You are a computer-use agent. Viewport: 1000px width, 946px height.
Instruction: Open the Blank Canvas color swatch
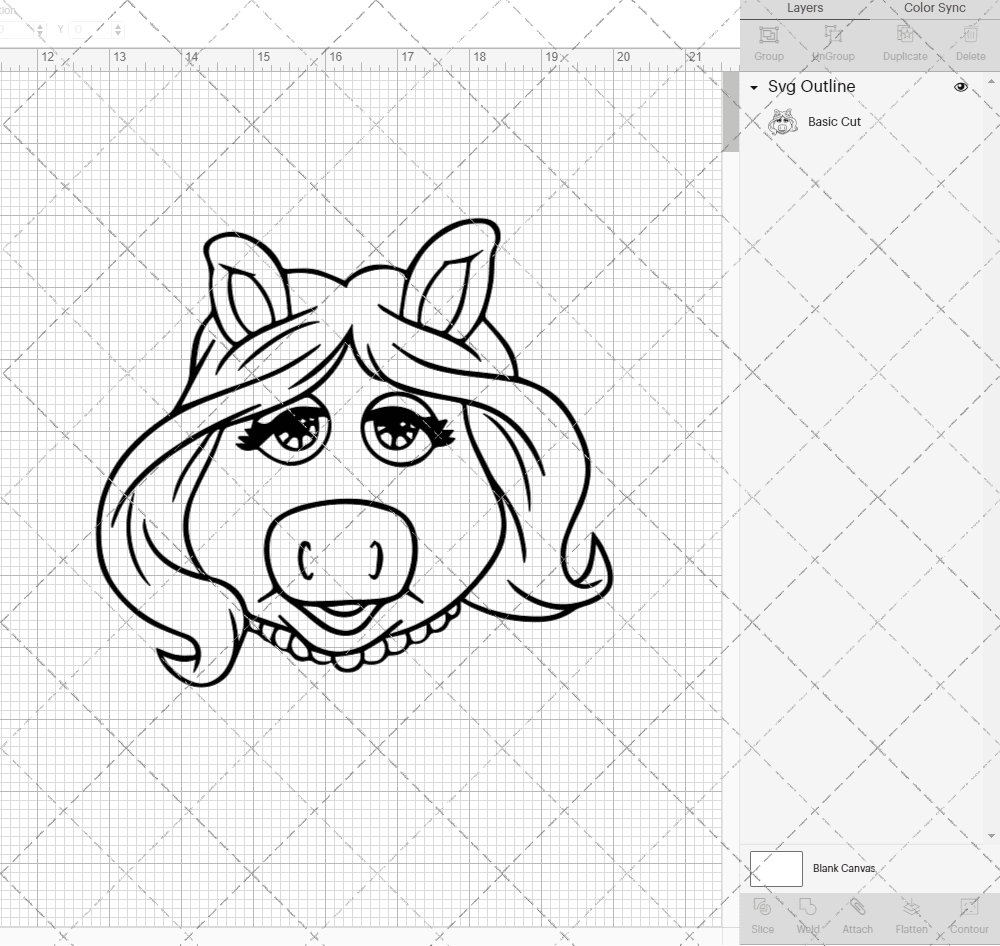tap(776, 868)
